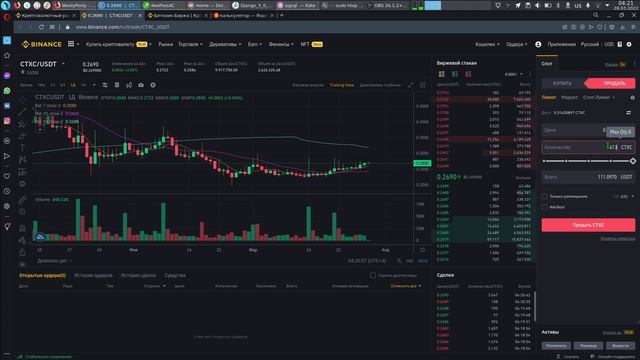The width and height of the screenshot is (640, 360).
Task: Select the trend line drawing tool
Action: [22, 111]
